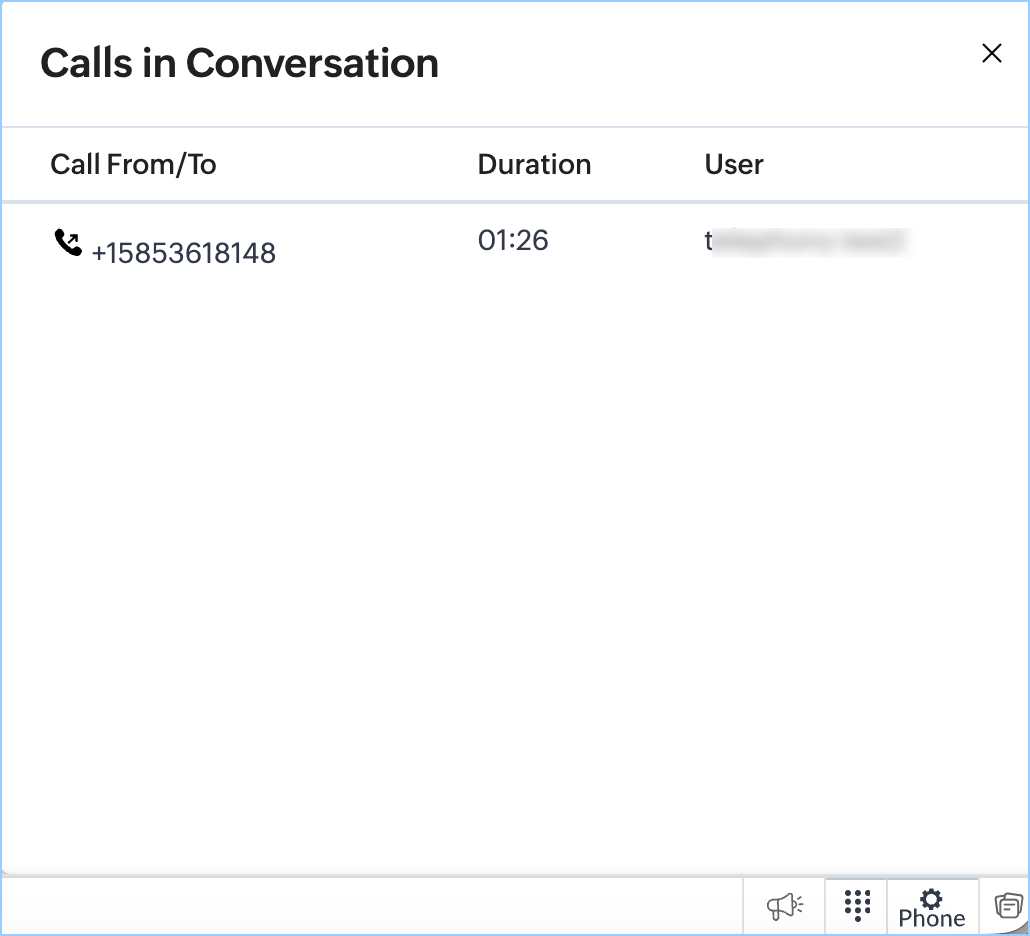The height and width of the screenshot is (936, 1030).
Task: Click the call handset icon beside the number
Action: coord(68,243)
